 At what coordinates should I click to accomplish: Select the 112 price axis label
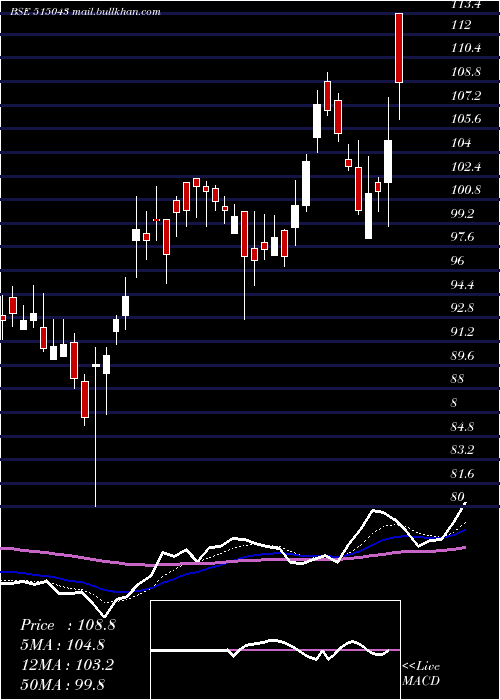click(x=461, y=25)
